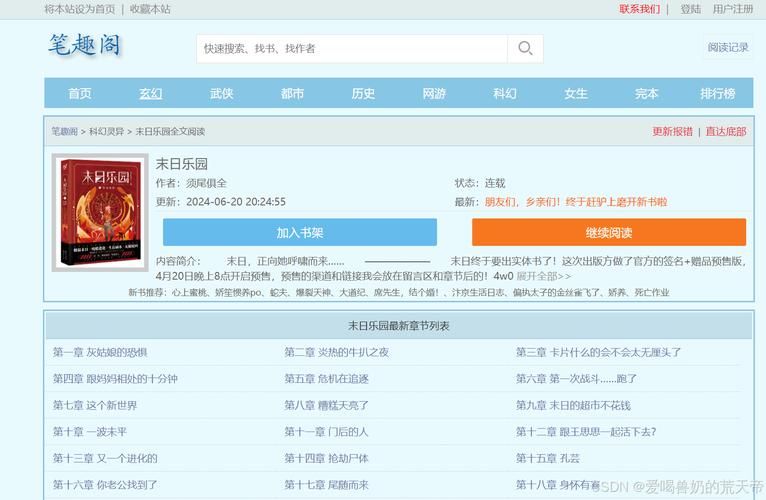Image resolution: width=766 pixels, height=500 pixels.
Task: Open the 末日乐园 book cover thumbnail
Action: [100, 213]
